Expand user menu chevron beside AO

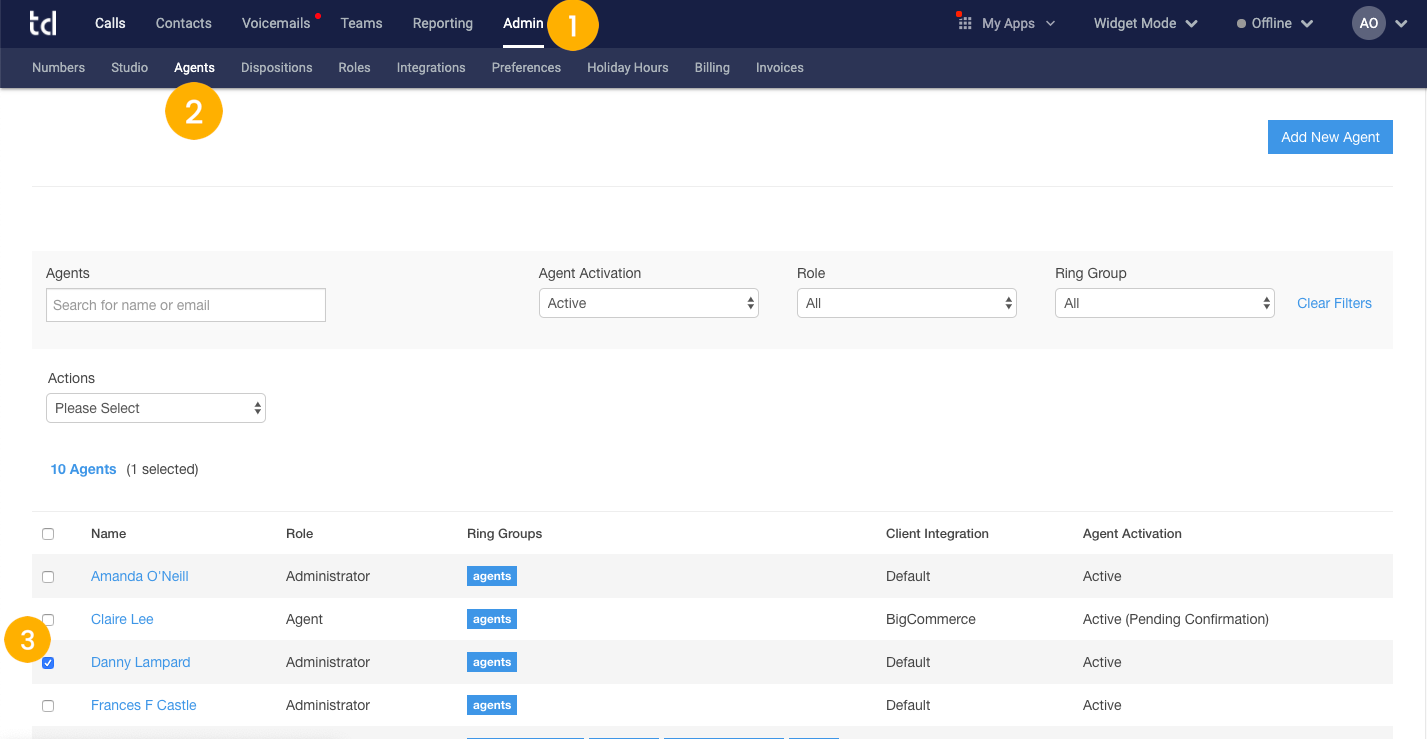click(x=1400, y=24)
